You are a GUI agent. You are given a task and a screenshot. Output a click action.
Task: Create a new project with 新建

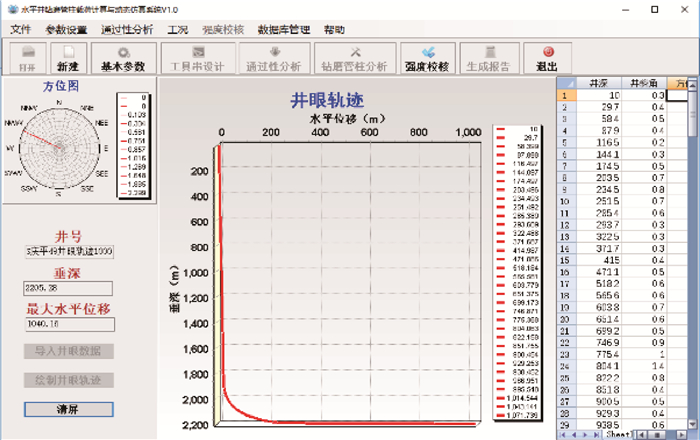67,56
